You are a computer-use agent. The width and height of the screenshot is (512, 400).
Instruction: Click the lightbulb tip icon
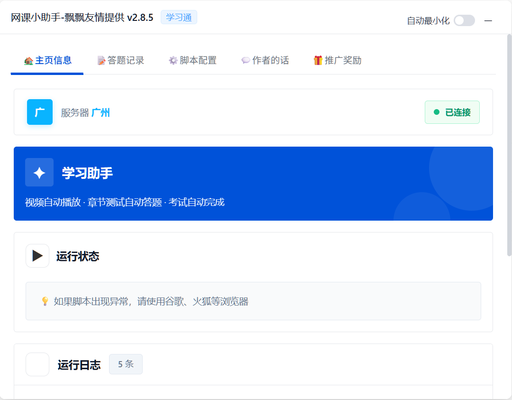coord(45,301)
